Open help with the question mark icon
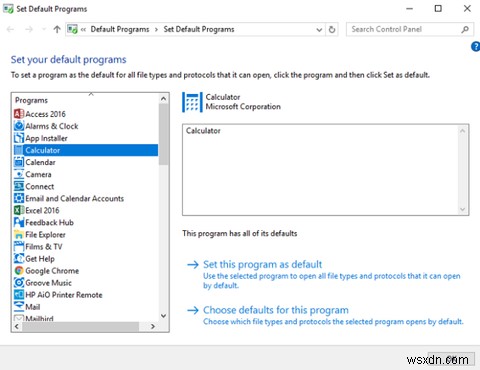 point(476,47)
